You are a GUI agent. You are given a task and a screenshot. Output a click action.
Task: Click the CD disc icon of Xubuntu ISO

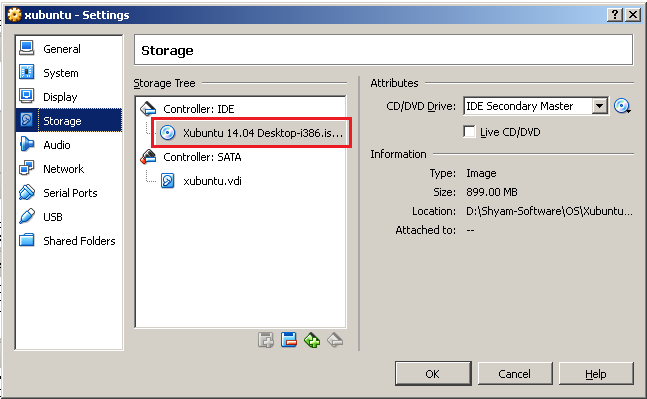(168, 133)
